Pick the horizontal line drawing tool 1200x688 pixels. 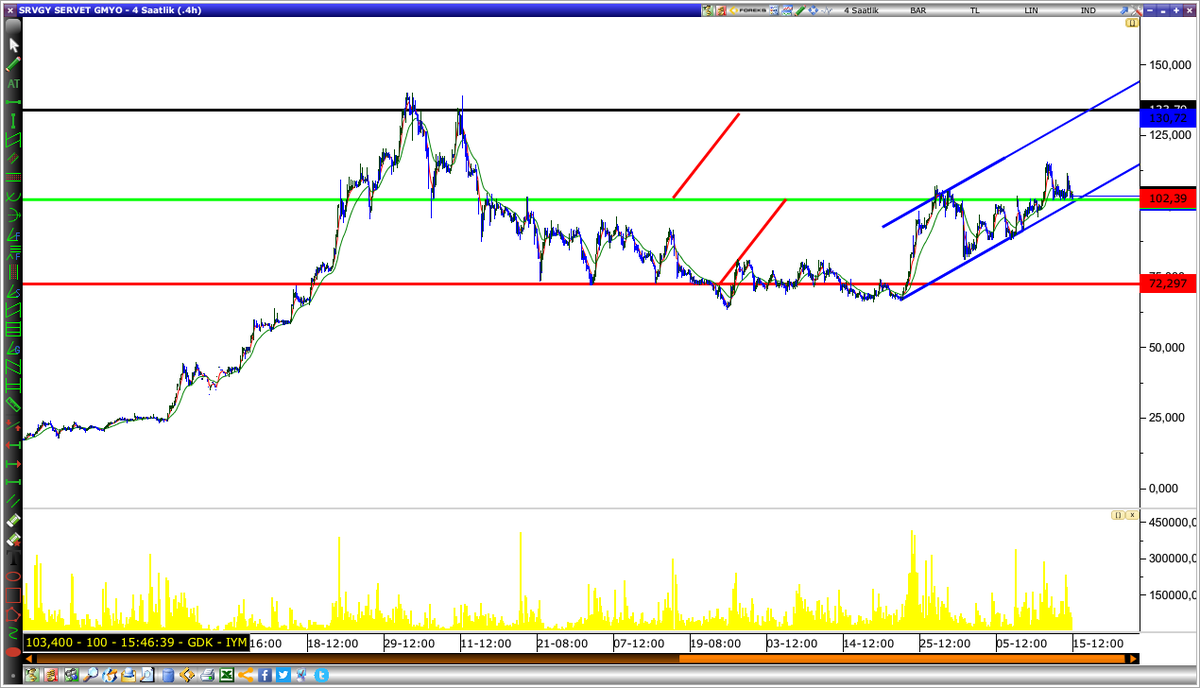coord(13,102)
